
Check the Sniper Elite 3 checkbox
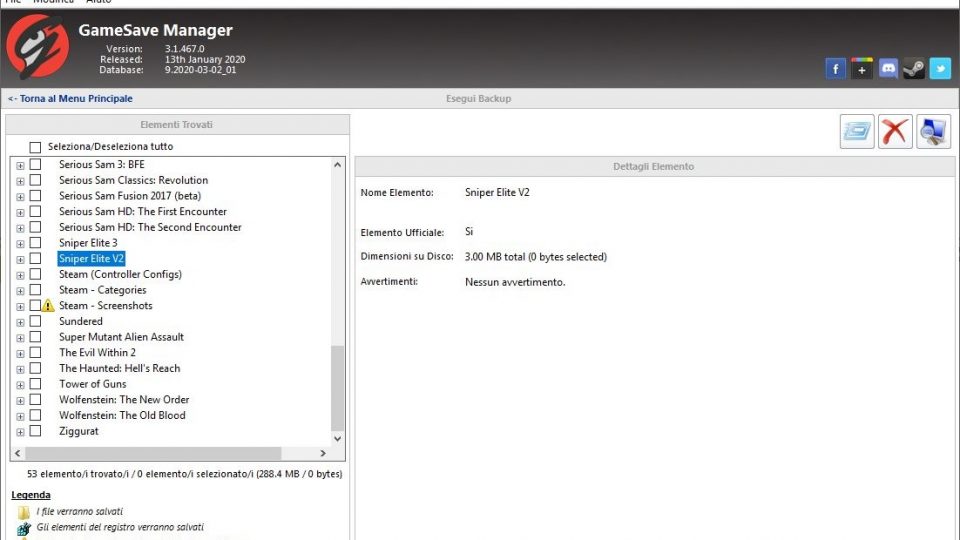pyautogui.click(x=35, y=243)
